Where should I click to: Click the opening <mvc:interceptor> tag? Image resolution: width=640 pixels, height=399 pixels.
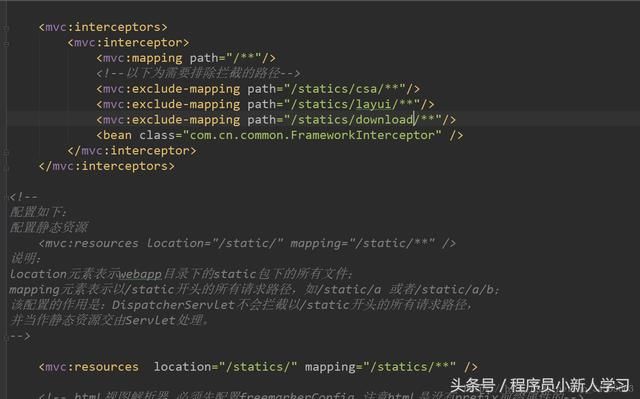click(x=129, y=43)
